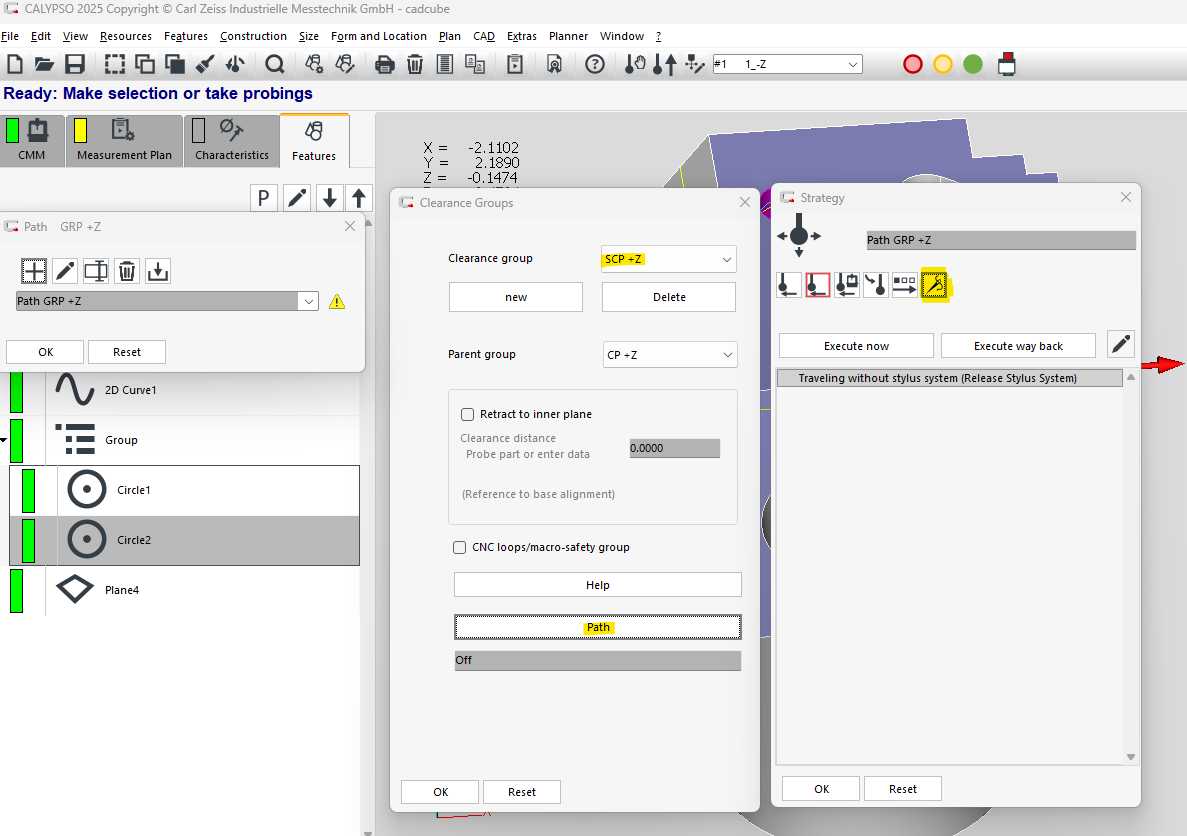The width and height of the screenshot is (1187, 836).
Task: Enable Retract to inner plane checkbox
Action: (x=467, y=414)
